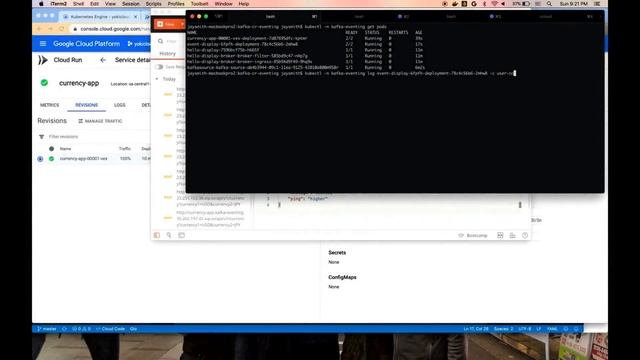The height and width of the screenshot is (360, 640).
Task: Open the Apple menu
Action: pos(41,4)
